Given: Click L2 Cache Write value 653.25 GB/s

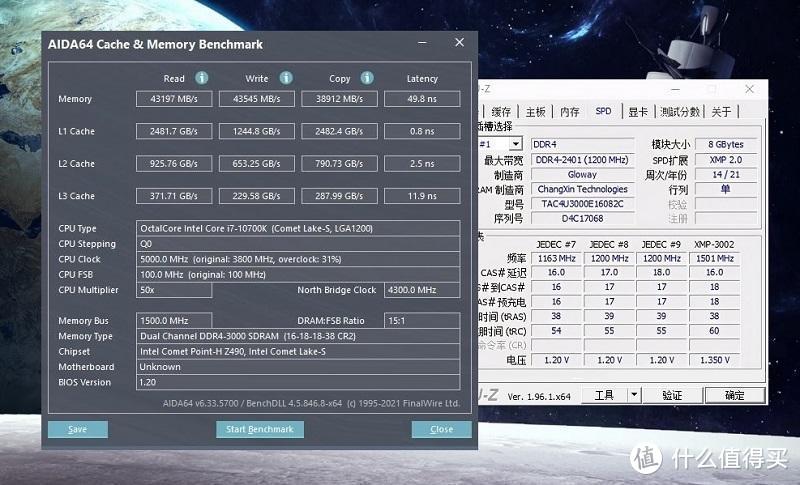Looking at the screenshot, I should point(257,164).
